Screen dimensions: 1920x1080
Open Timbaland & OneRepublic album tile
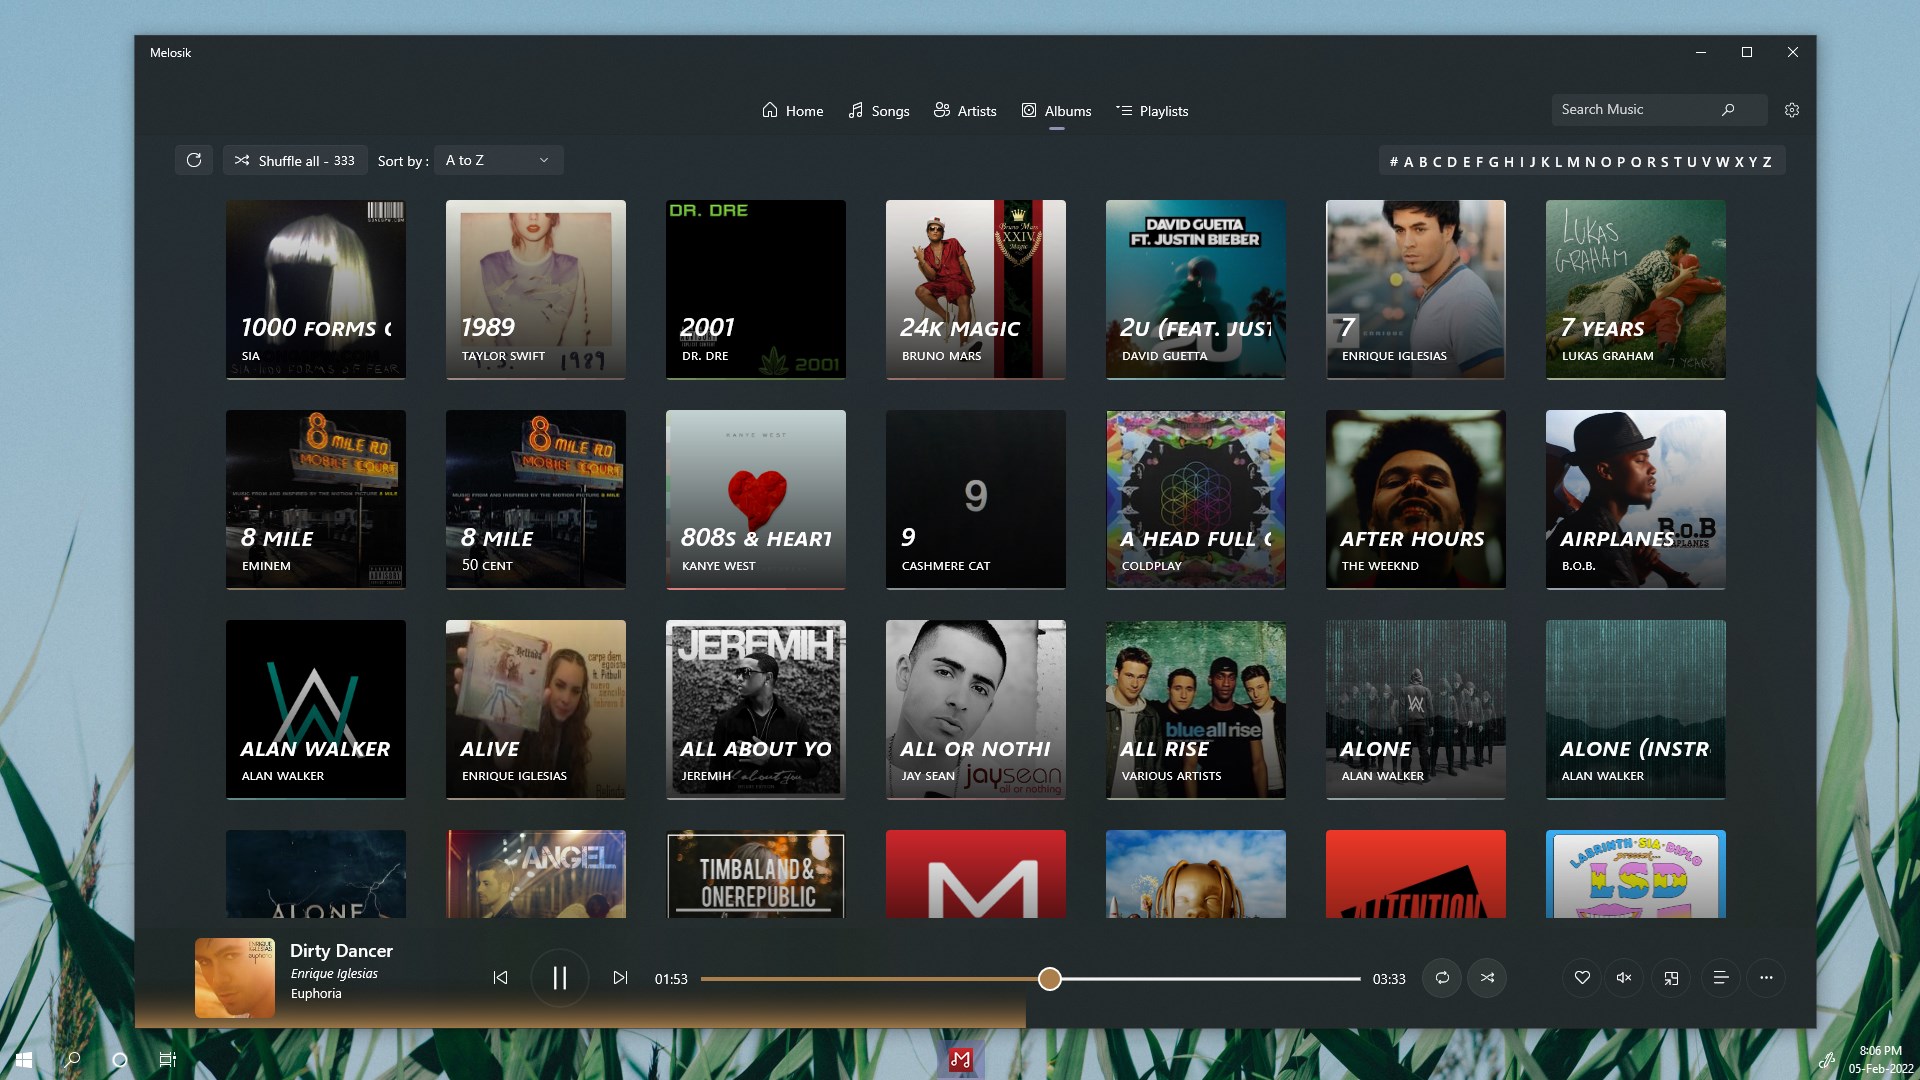click(756, 874)
